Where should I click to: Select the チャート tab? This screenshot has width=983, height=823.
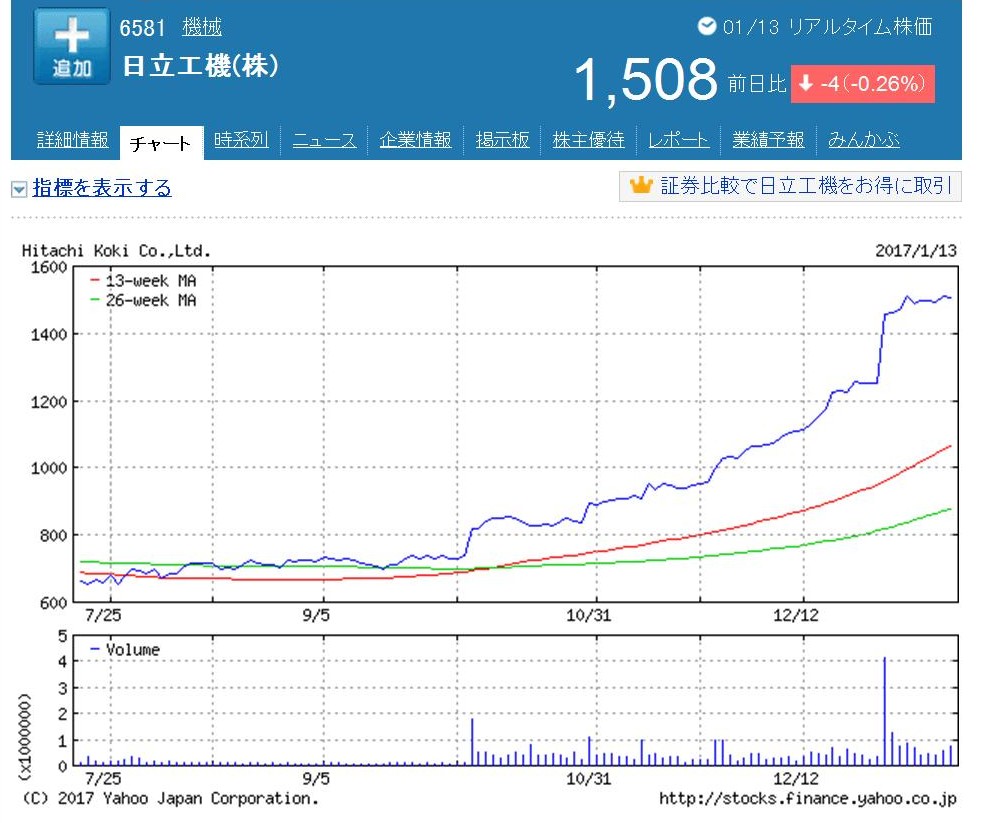pyautogui.click(x=161, y=143)
